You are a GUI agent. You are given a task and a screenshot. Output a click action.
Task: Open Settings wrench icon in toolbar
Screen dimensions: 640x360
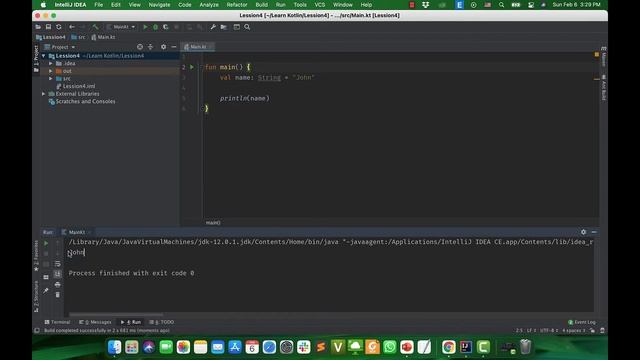click(x=213, y=27)
